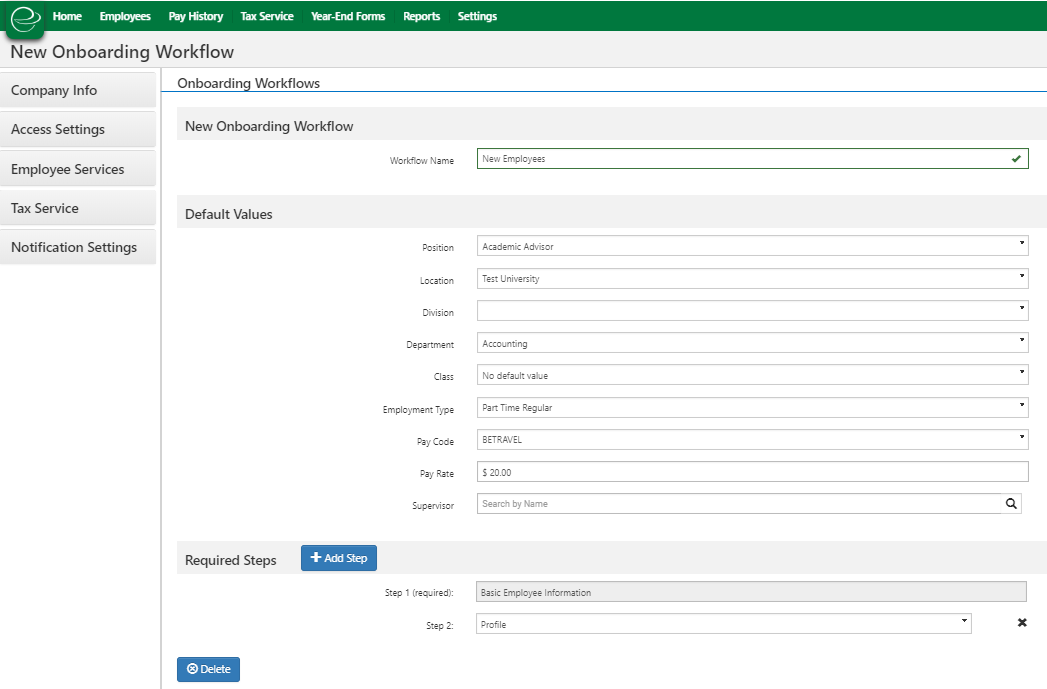Click the supervisor search magnifier icon

1011,504
